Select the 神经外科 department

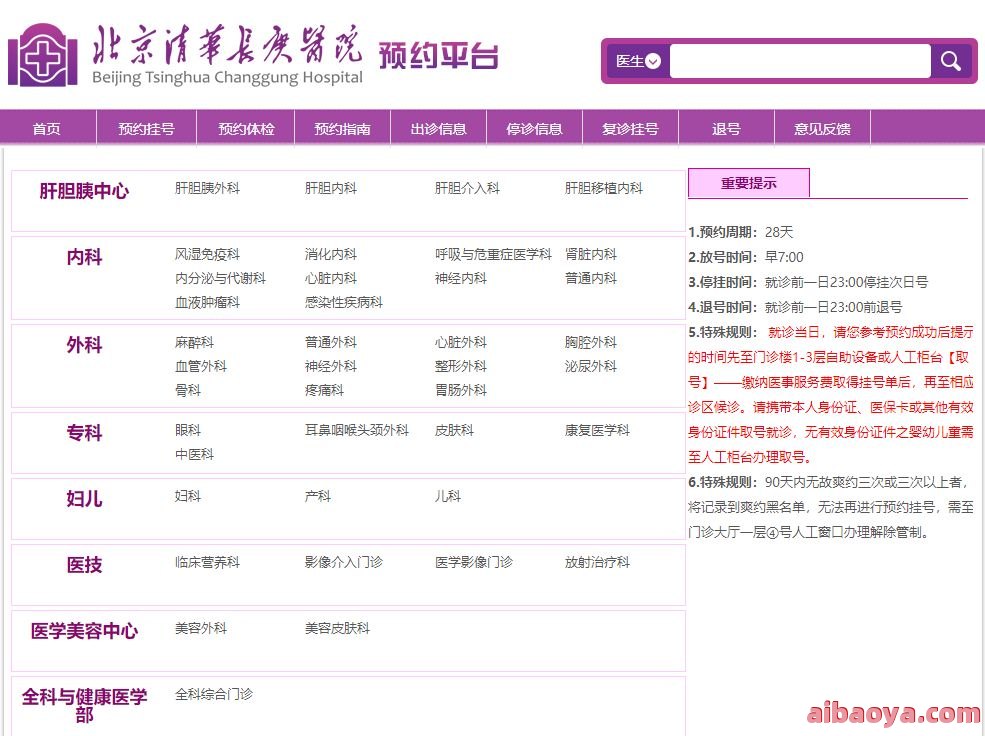[x=330, y=366]
